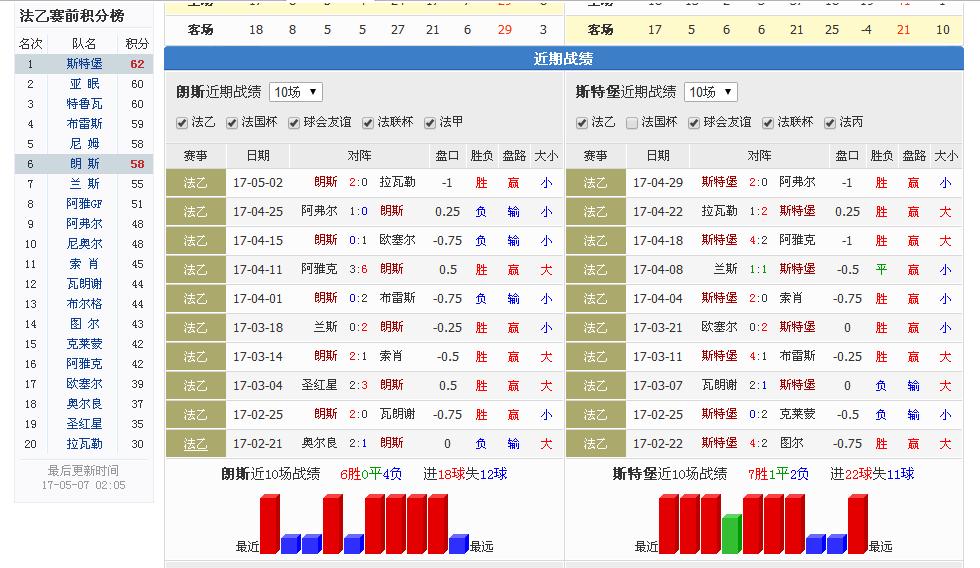This screenshot has height=568, width=980.
Task: Click the 法乙赛前积分榜 standings title
Action: tap(72, 16)
